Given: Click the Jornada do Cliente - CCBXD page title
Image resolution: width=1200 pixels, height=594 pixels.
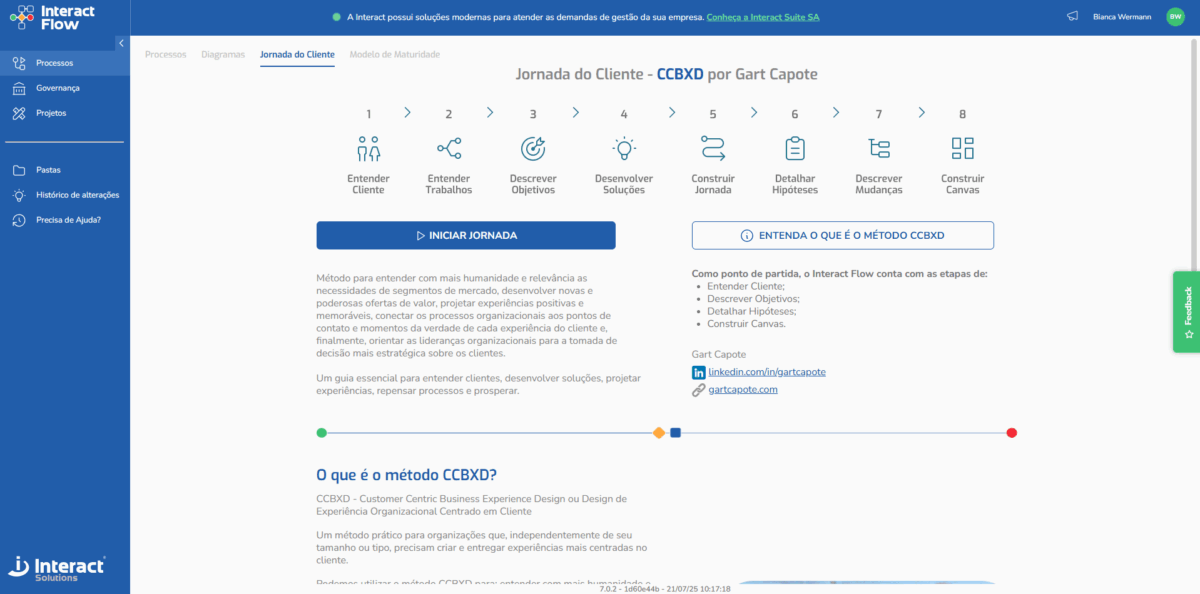Looking at the screenshot, I should click(x=666, y=74).
